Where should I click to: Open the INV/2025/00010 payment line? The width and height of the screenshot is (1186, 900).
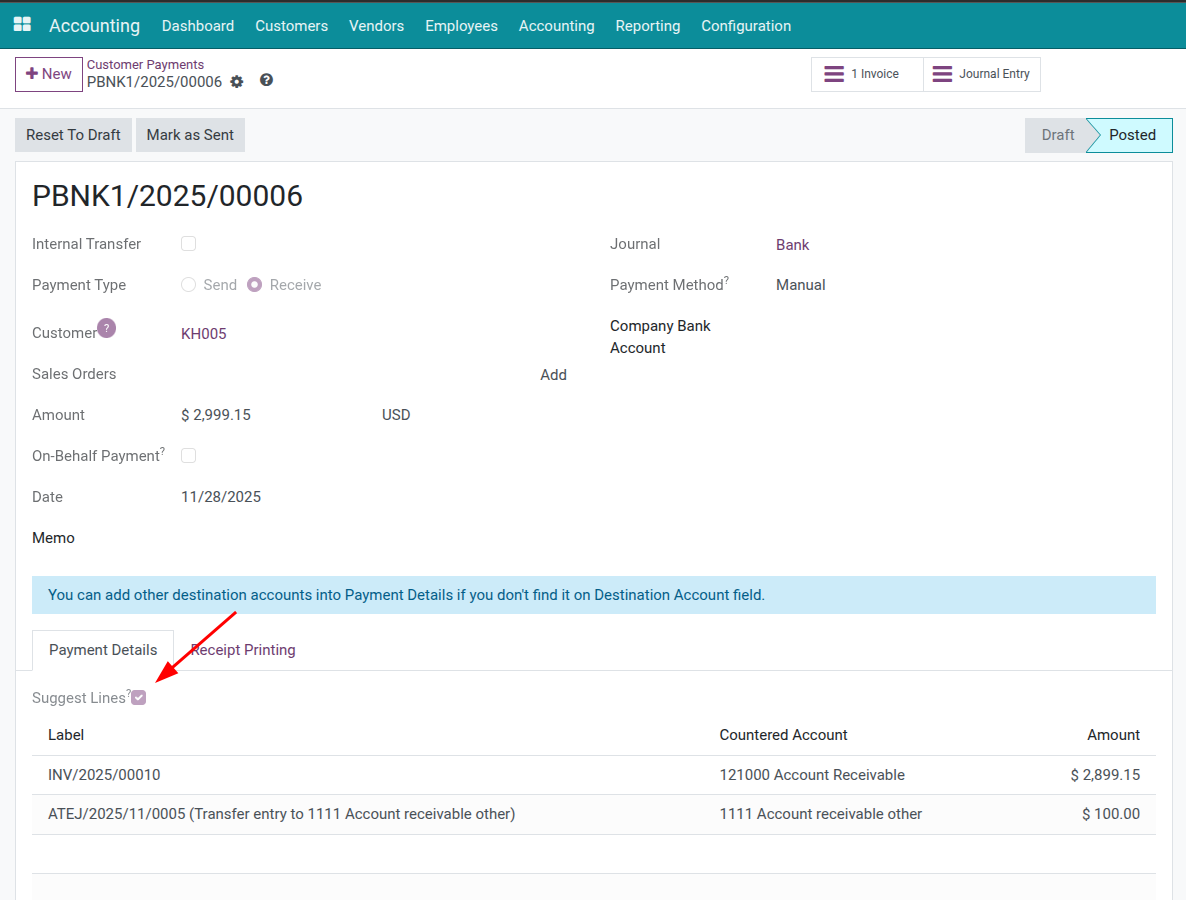pyautogui.click(x=104, y=775)
